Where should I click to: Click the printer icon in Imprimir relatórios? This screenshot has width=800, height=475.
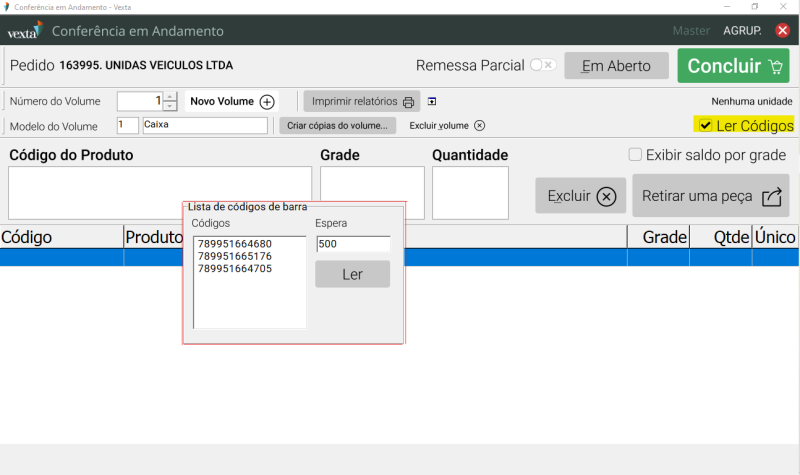point(409,102)
